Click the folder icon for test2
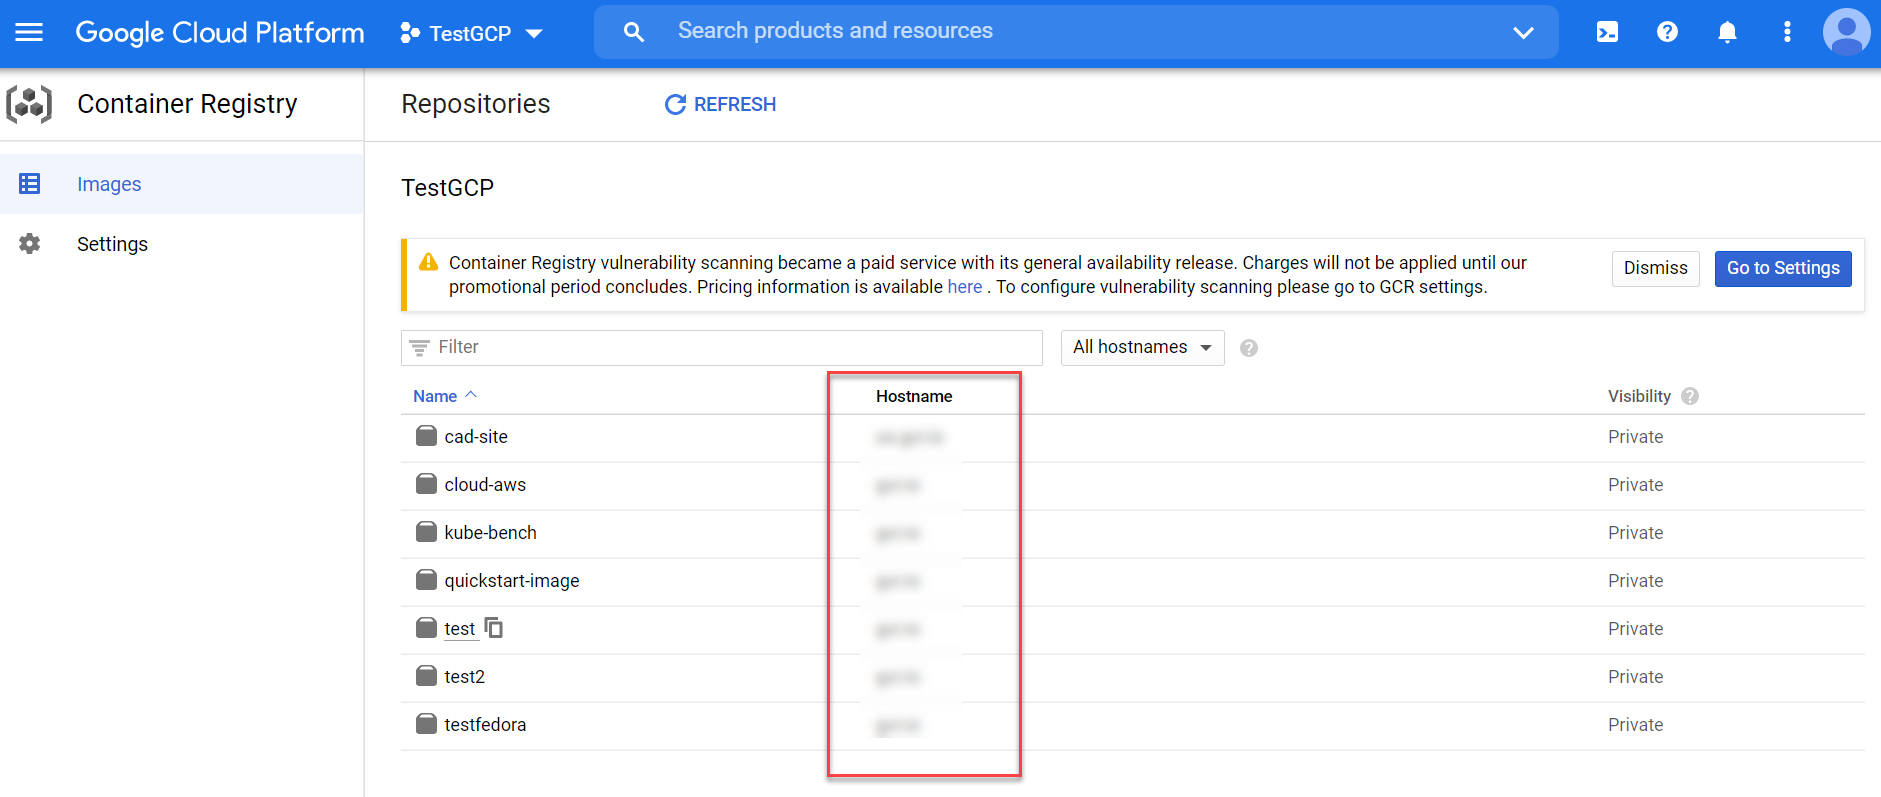 (x=426, y=676)
